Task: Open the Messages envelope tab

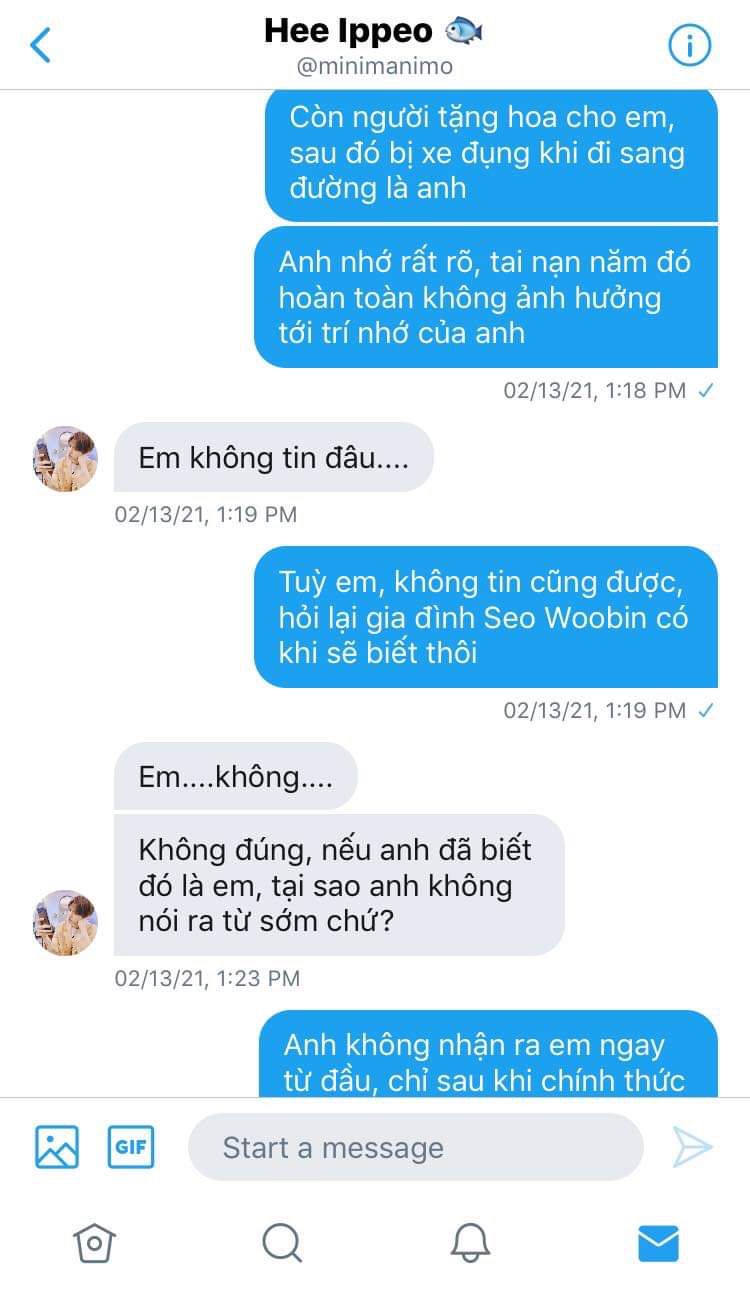Action: tap(658, 1243)
